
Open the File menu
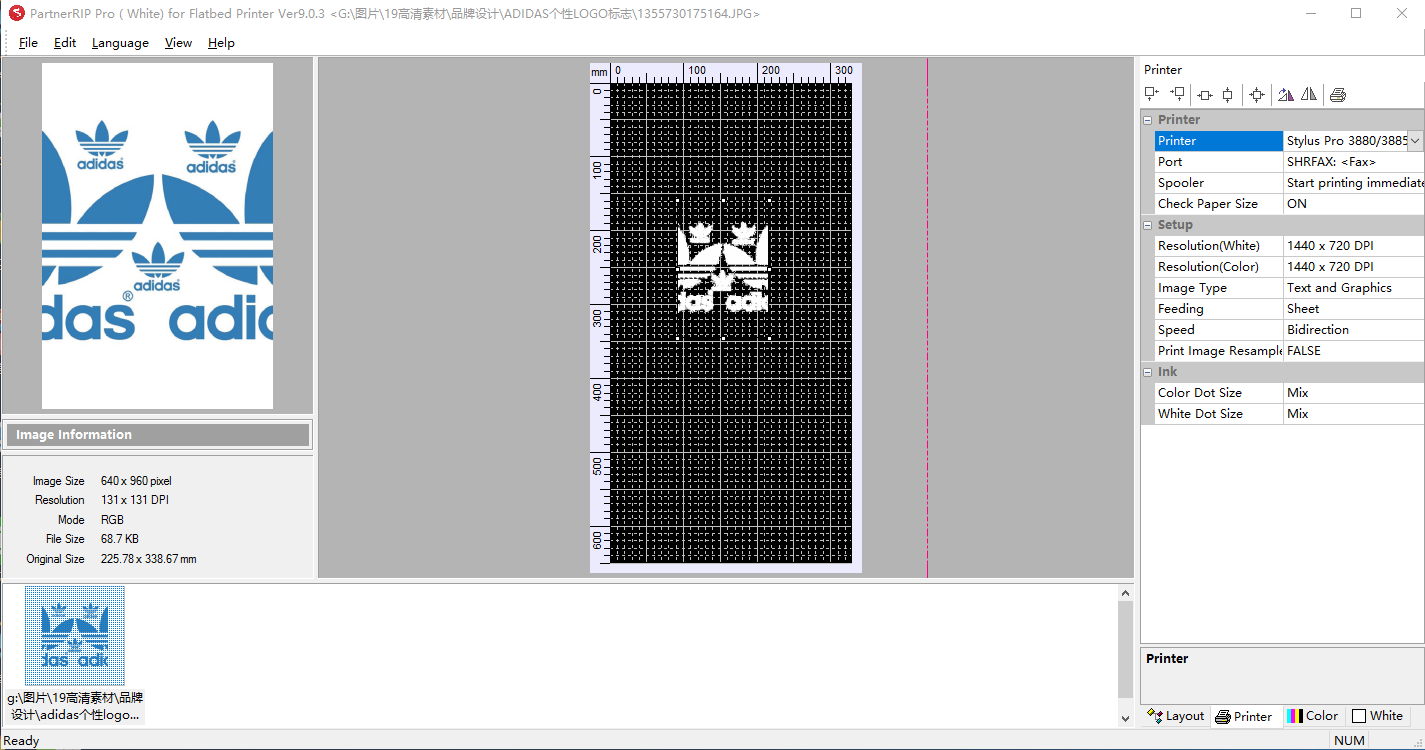pos(28,43)
